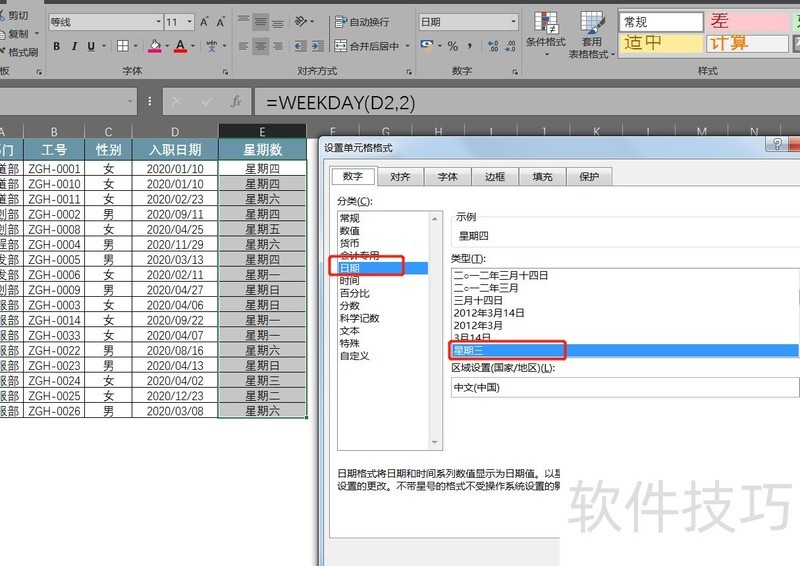Select 星期三 in the type list
800x566 pixels.
pos(625,350)
